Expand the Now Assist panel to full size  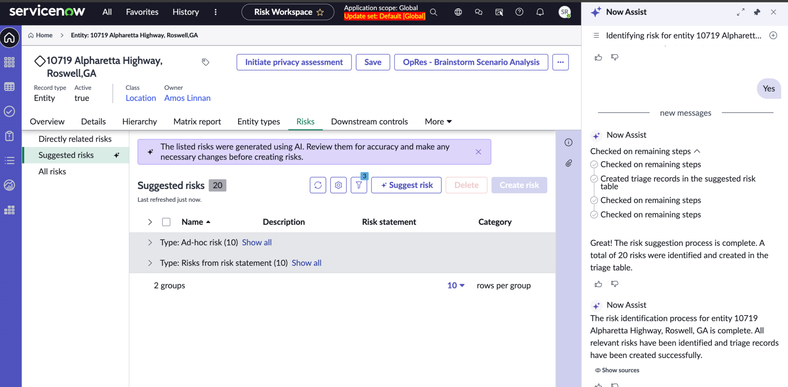coord(740,12)
